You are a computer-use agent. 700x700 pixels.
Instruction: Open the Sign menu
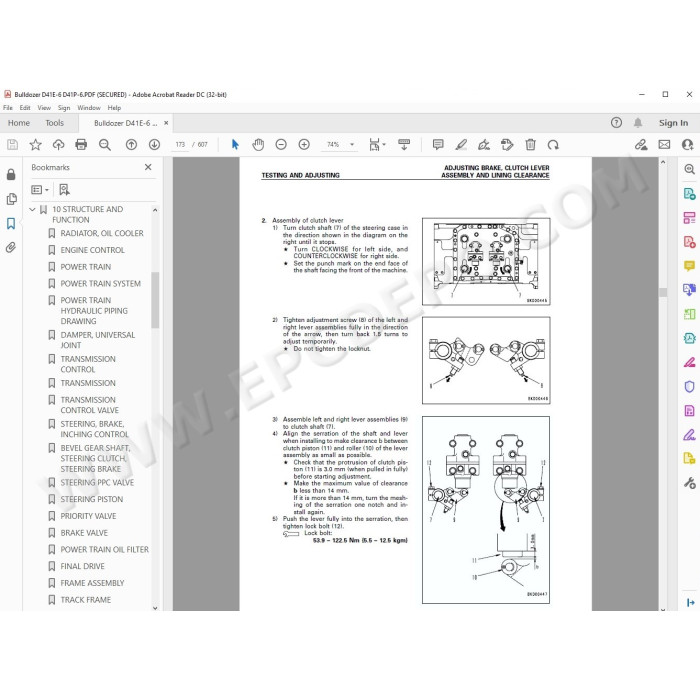click(64, 108)
